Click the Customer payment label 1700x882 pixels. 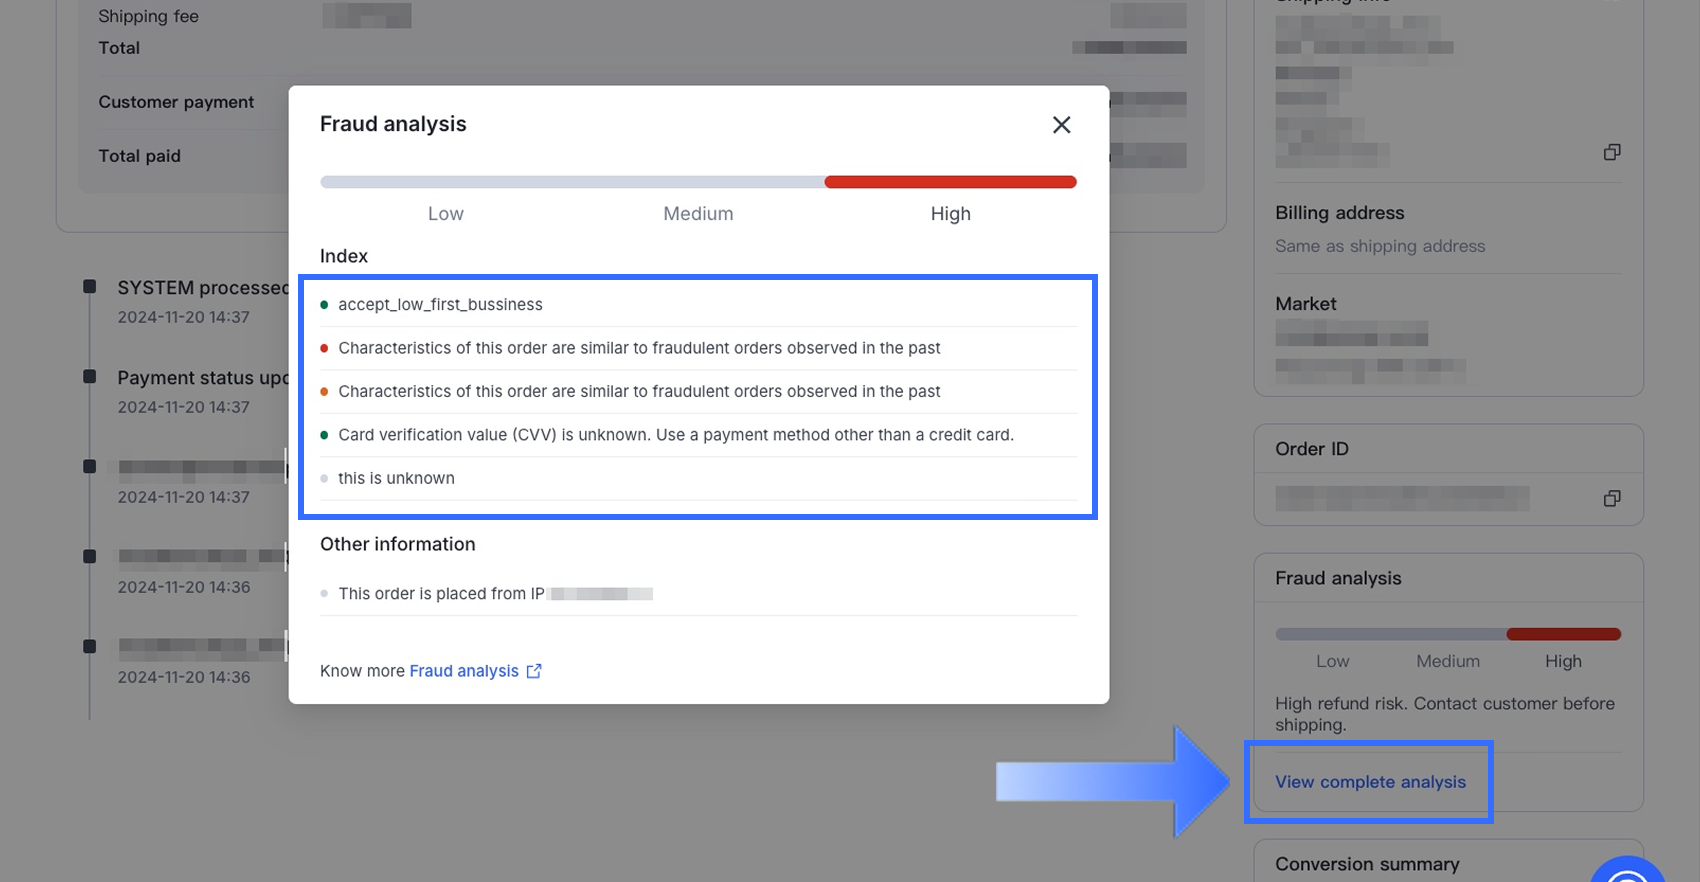point(176,102)
